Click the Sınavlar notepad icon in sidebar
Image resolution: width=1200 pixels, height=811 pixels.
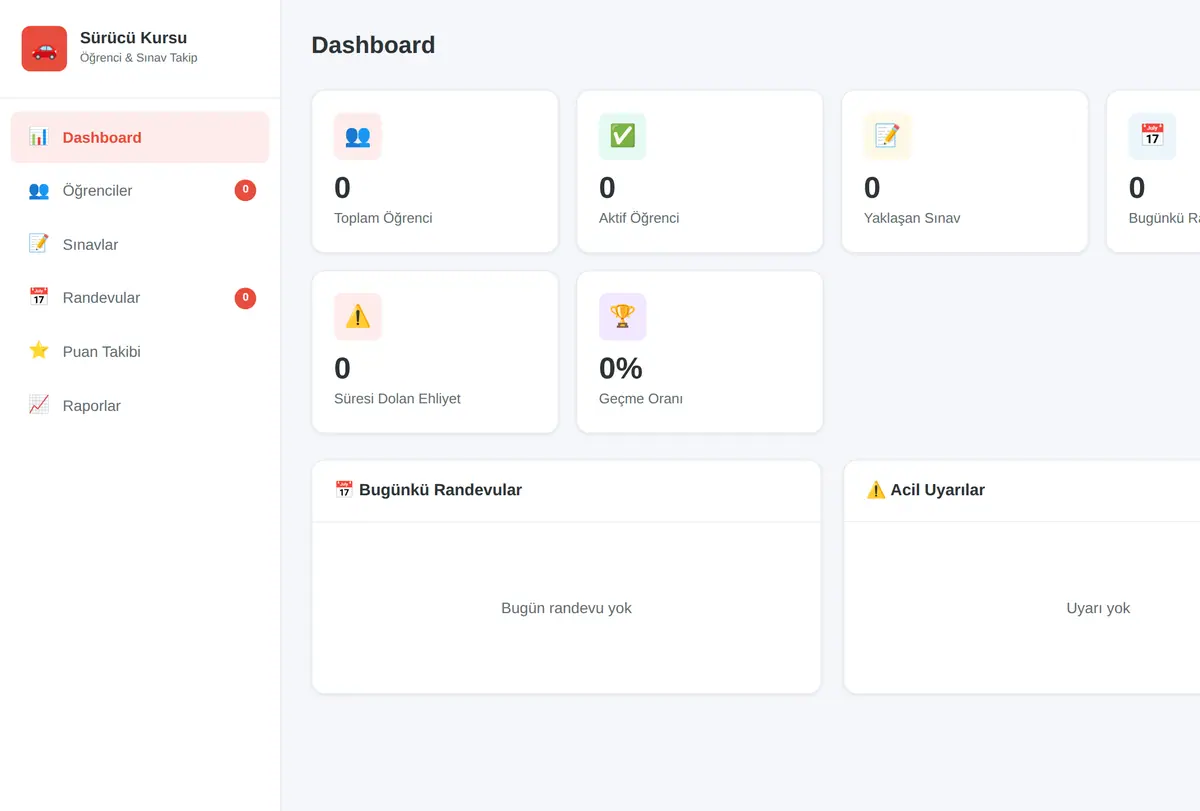click(x=39, y=244)
